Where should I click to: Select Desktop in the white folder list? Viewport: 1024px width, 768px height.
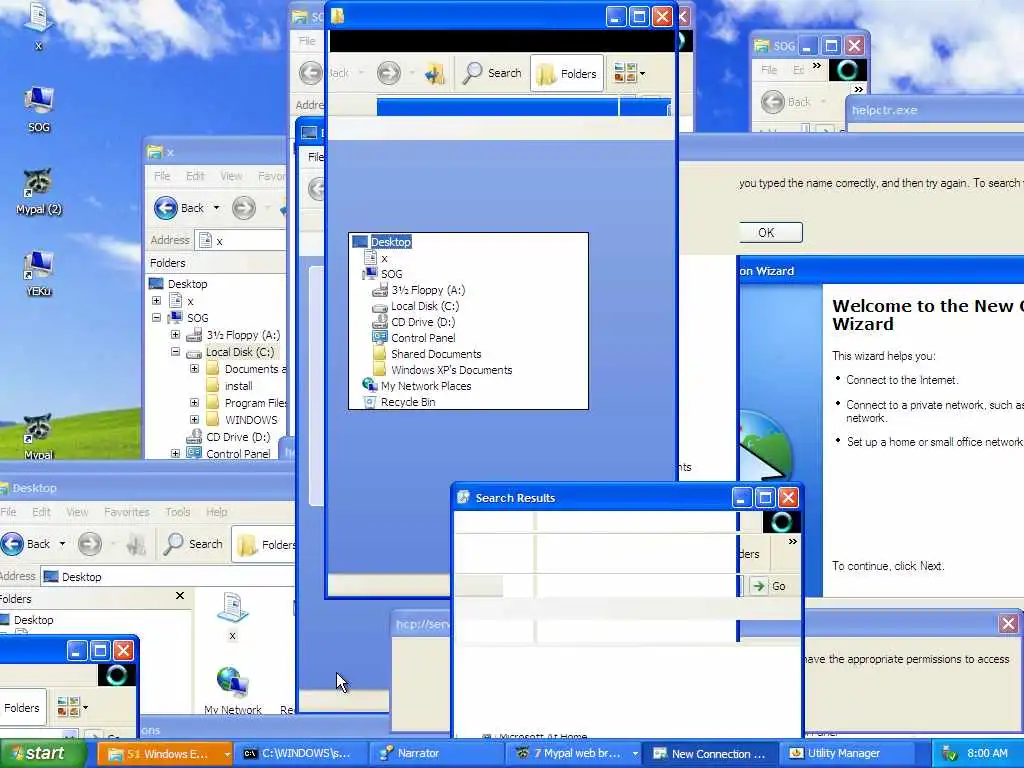point(391,242)
